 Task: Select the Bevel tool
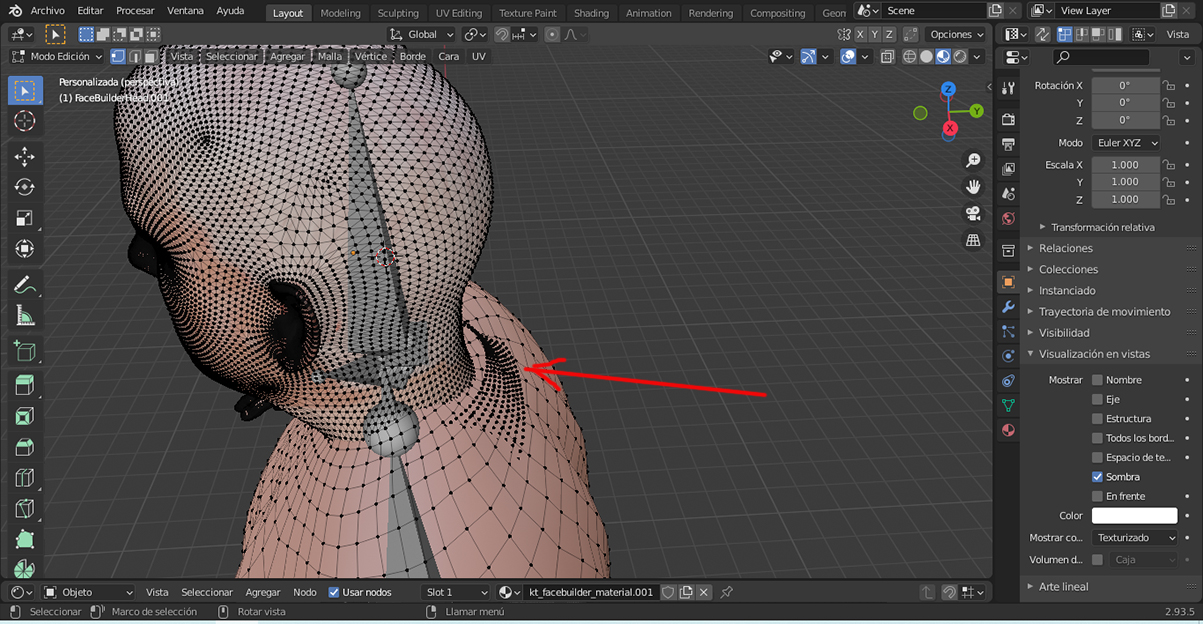pyautogui.click(x=25, y=448)
